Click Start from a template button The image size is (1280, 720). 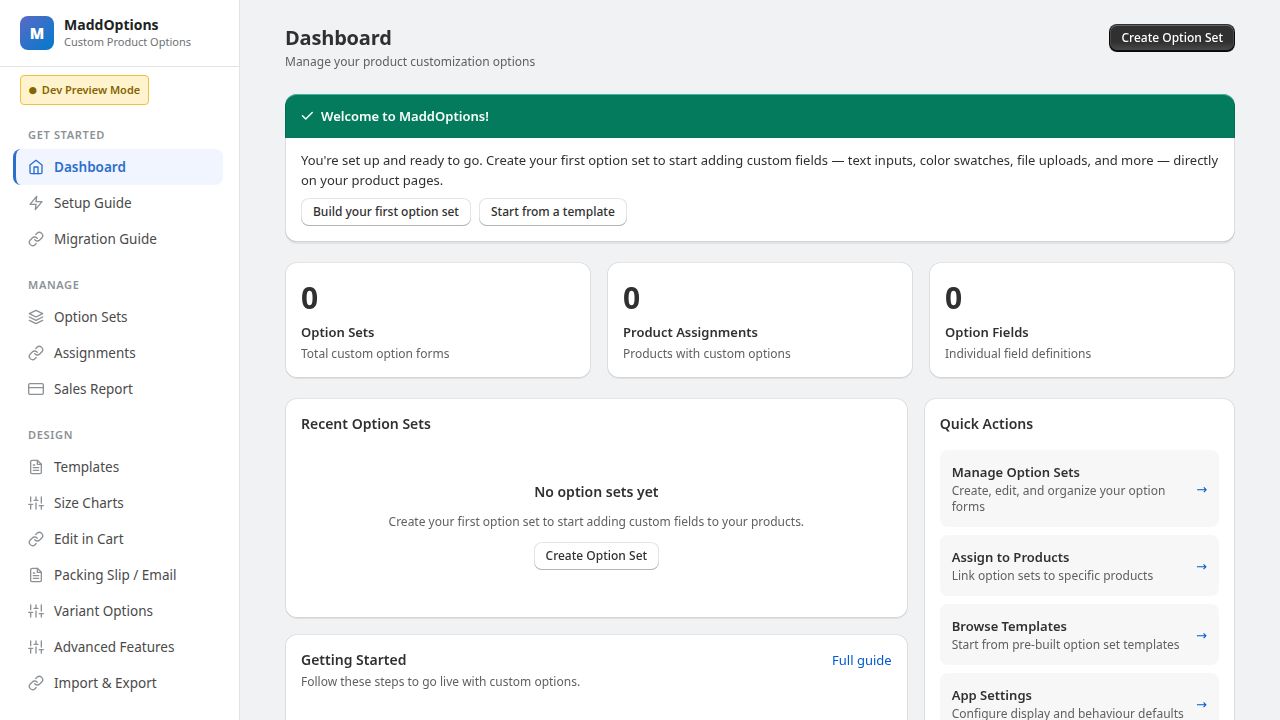click(x=553, y=212)
